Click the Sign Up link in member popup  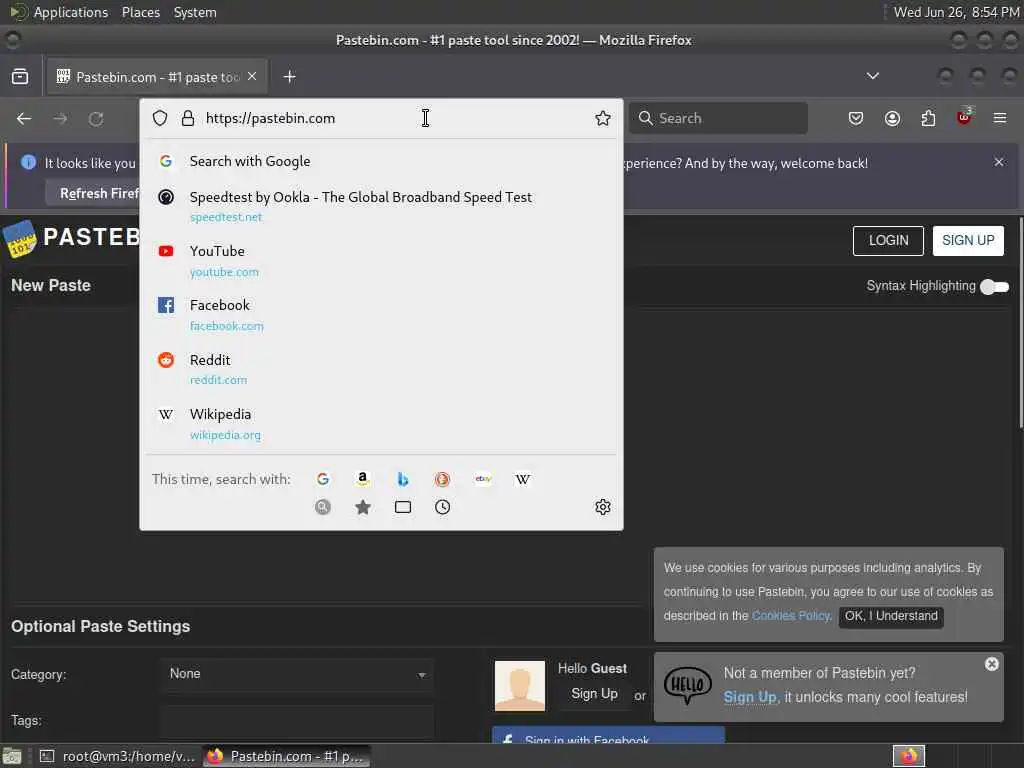click(750, 697)
